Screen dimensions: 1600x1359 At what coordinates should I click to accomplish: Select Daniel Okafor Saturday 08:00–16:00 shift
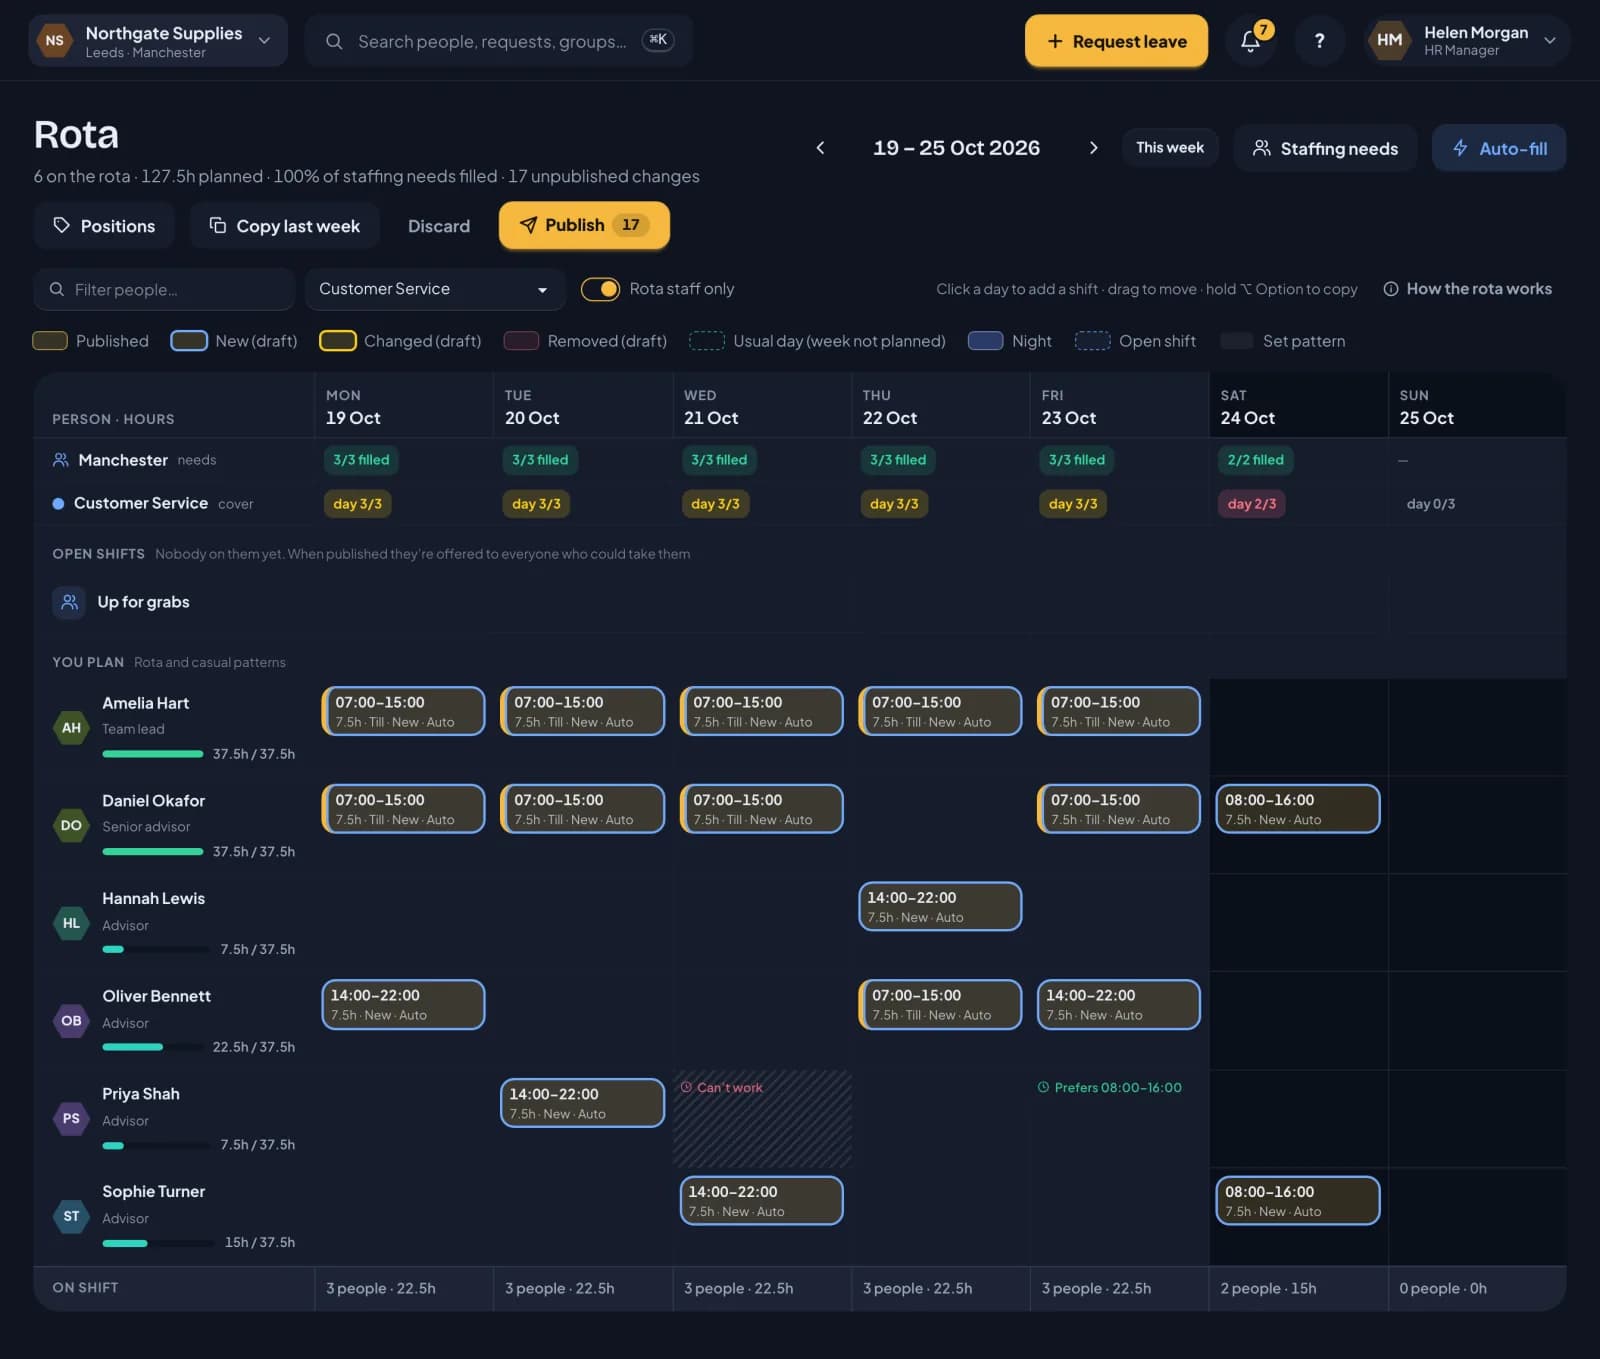point(1298,808)
